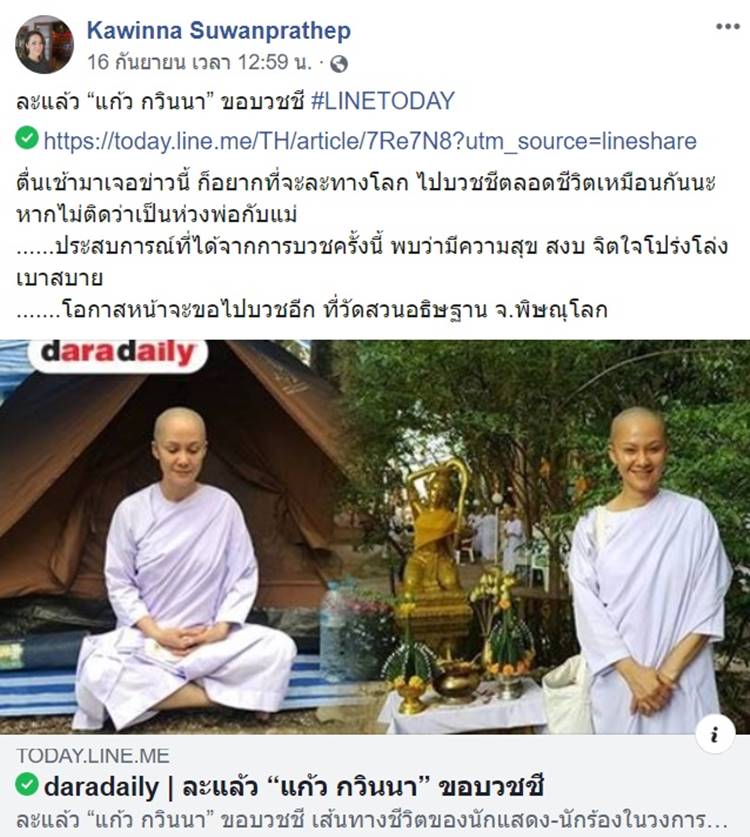Click the truncated article description text
The width and height of the screenshot is (750, 837).
point(372,820)
